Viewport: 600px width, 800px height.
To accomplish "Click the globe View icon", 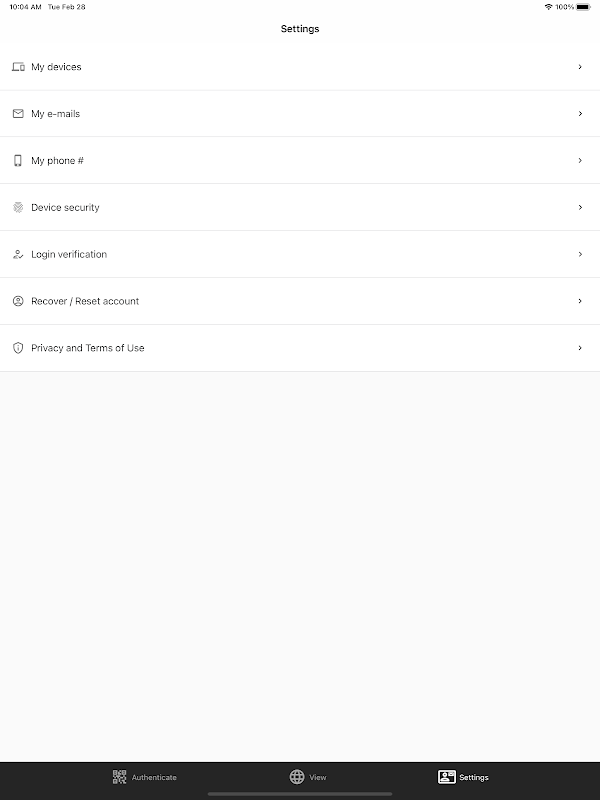I will point(297,777).
